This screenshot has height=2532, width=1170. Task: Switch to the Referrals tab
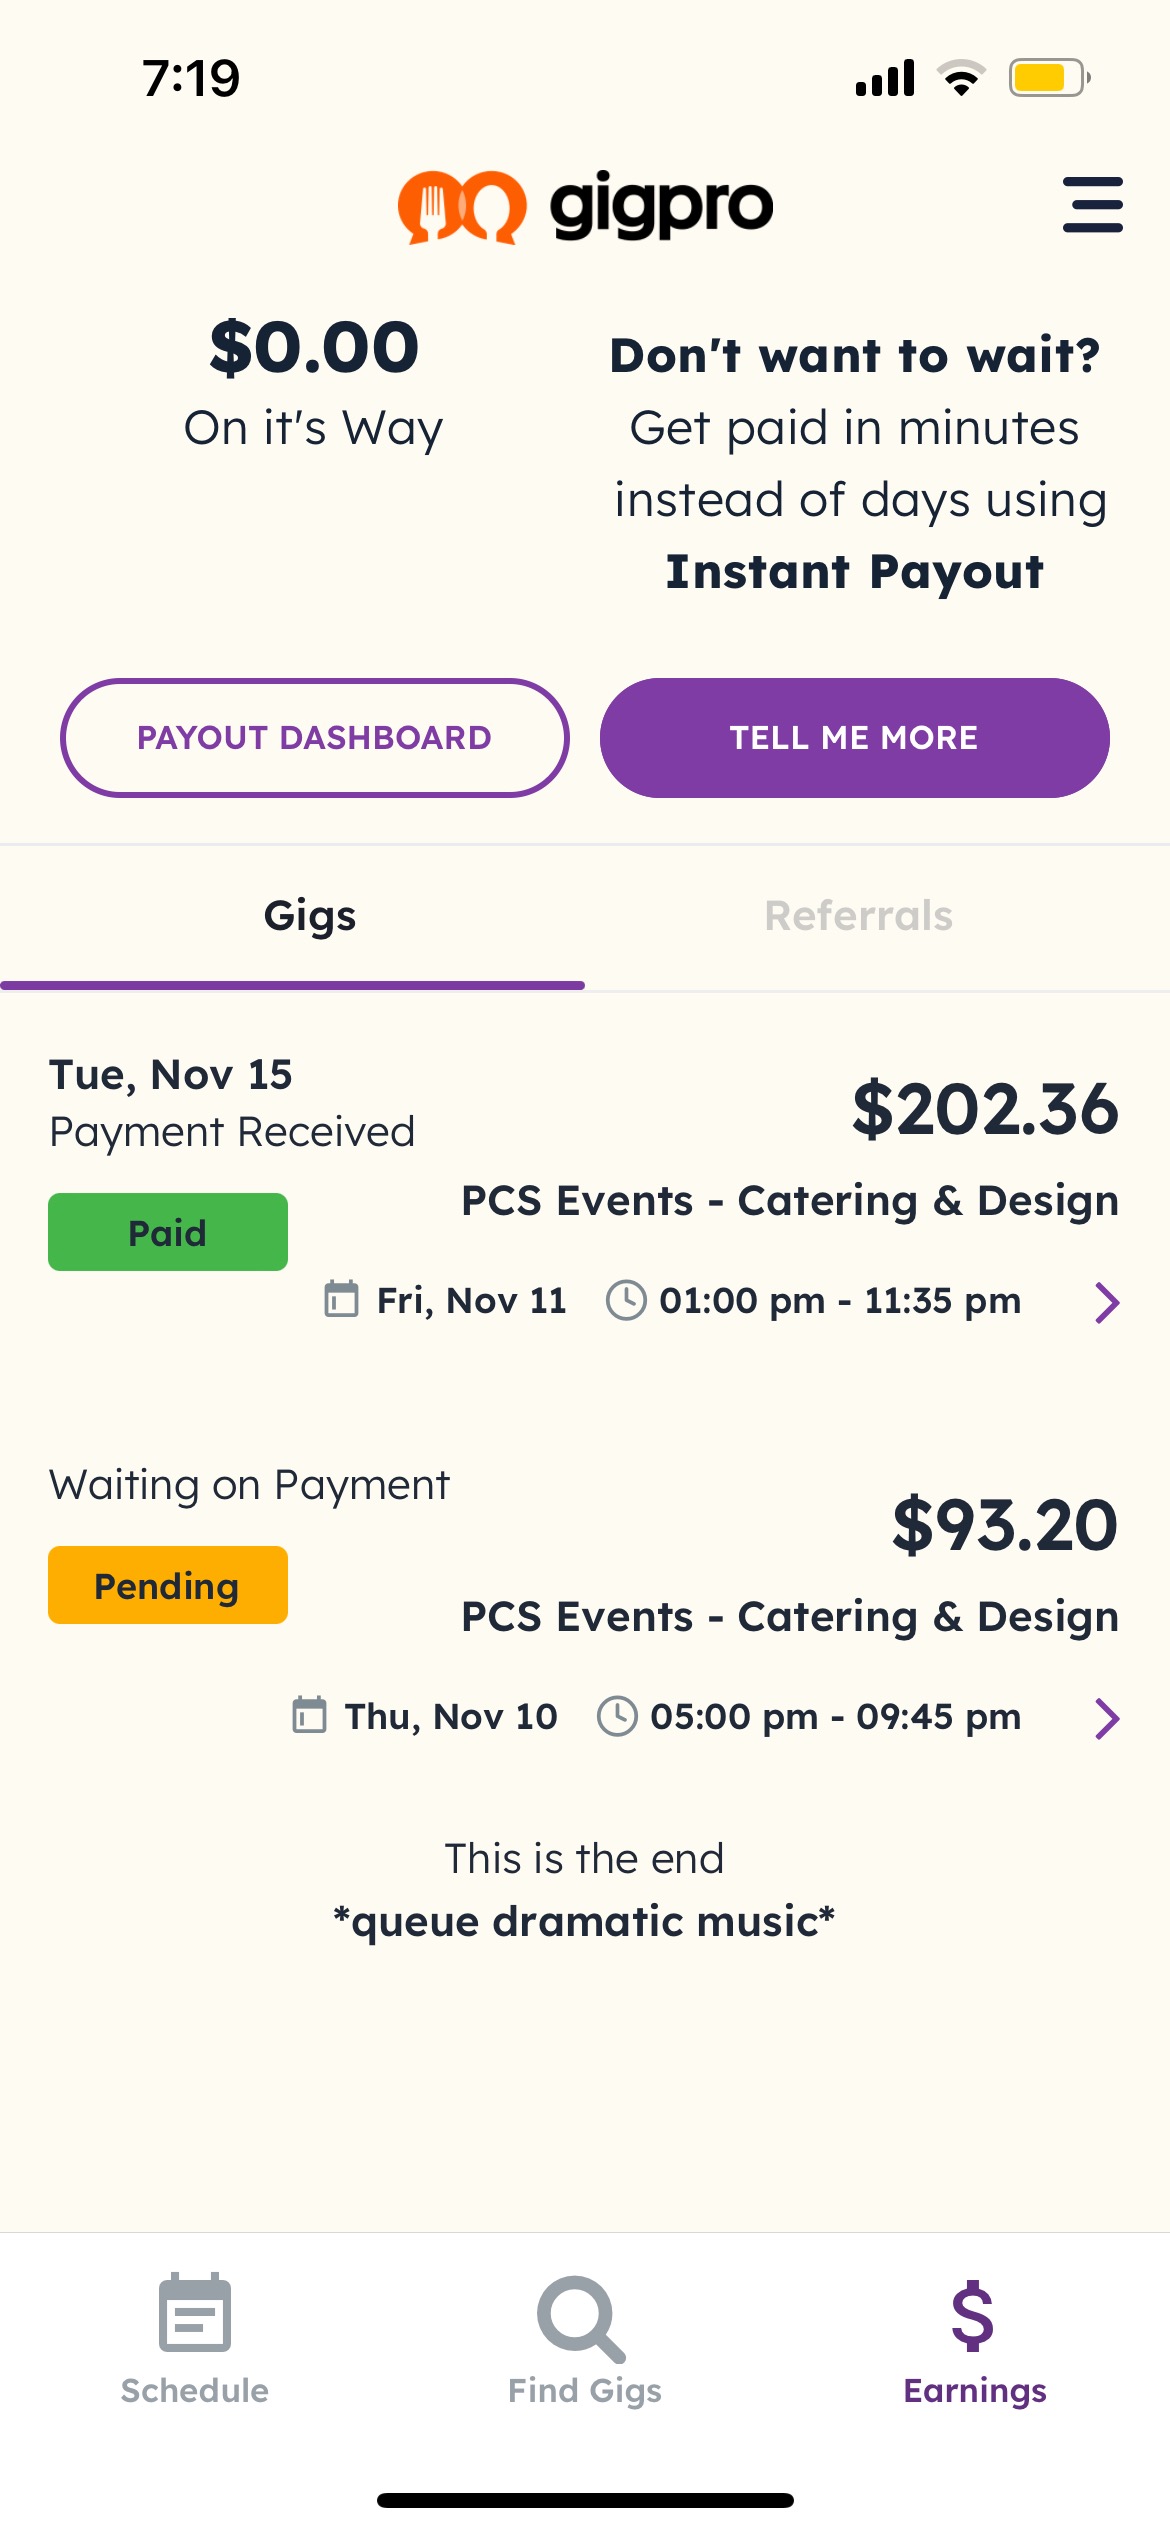point(858,916)
